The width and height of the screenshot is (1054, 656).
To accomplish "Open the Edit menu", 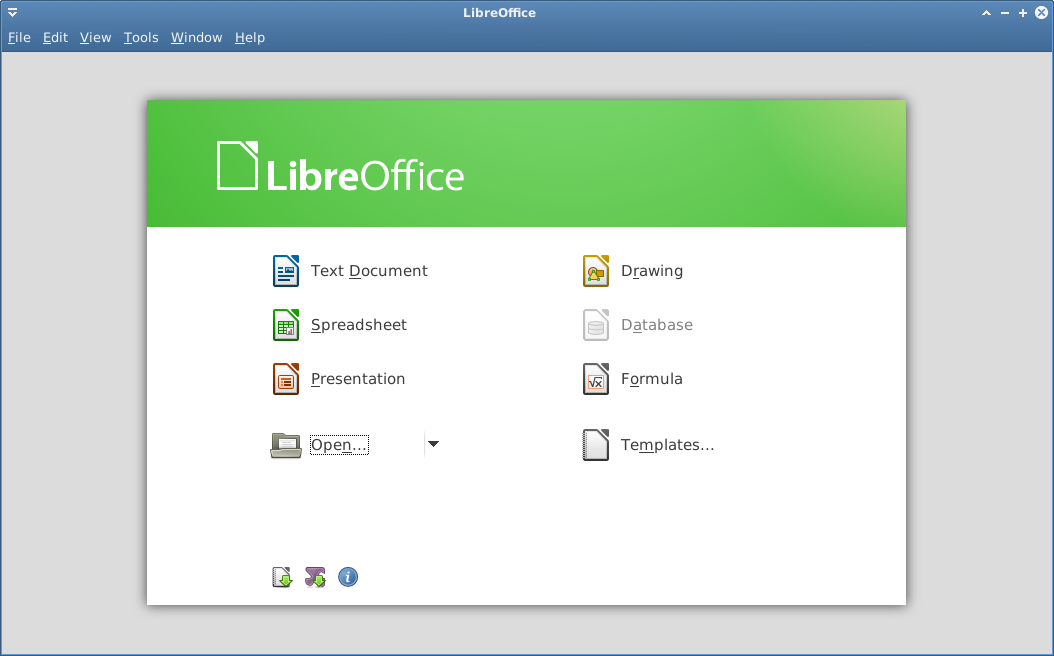I will click(55, 38).
